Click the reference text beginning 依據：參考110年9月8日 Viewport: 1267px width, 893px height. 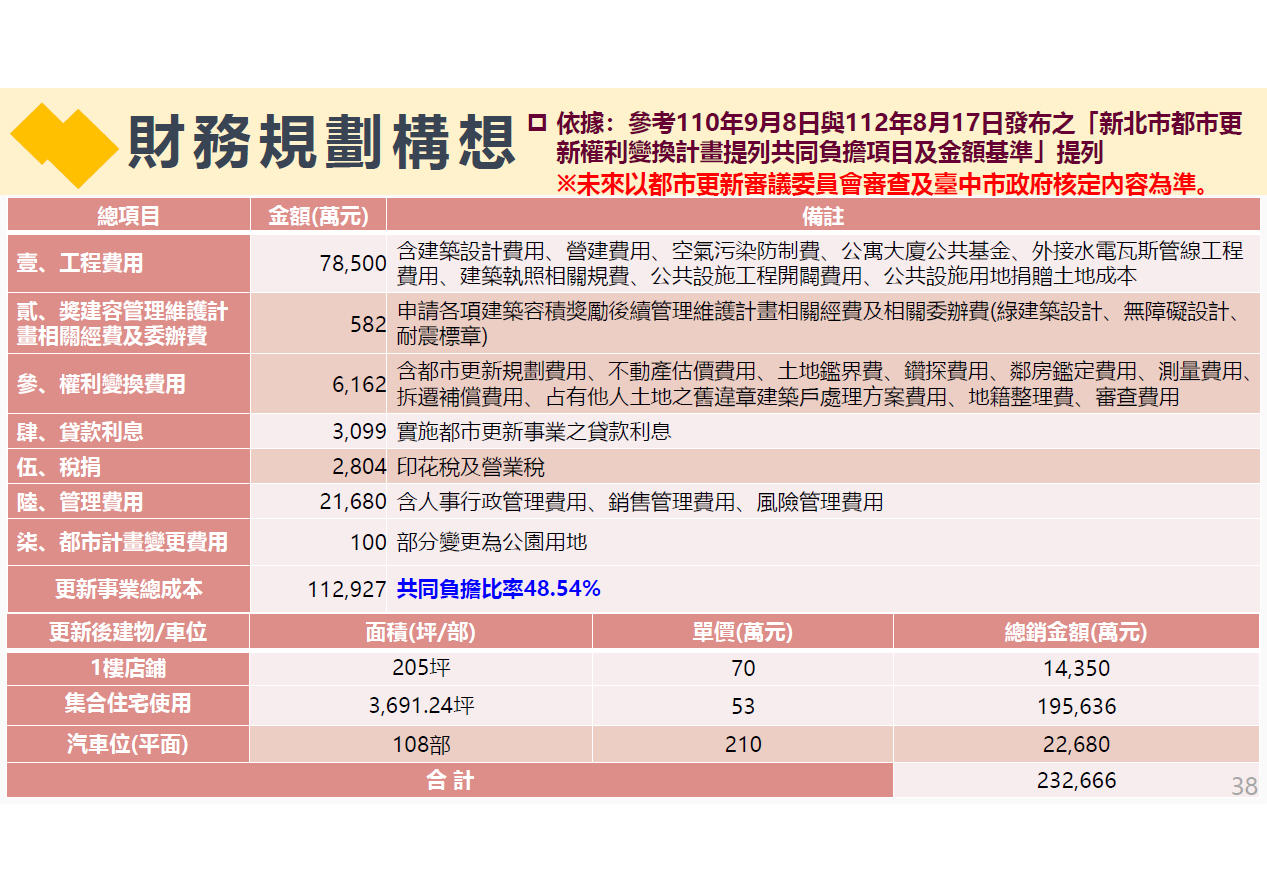click(x=899, y=138)
